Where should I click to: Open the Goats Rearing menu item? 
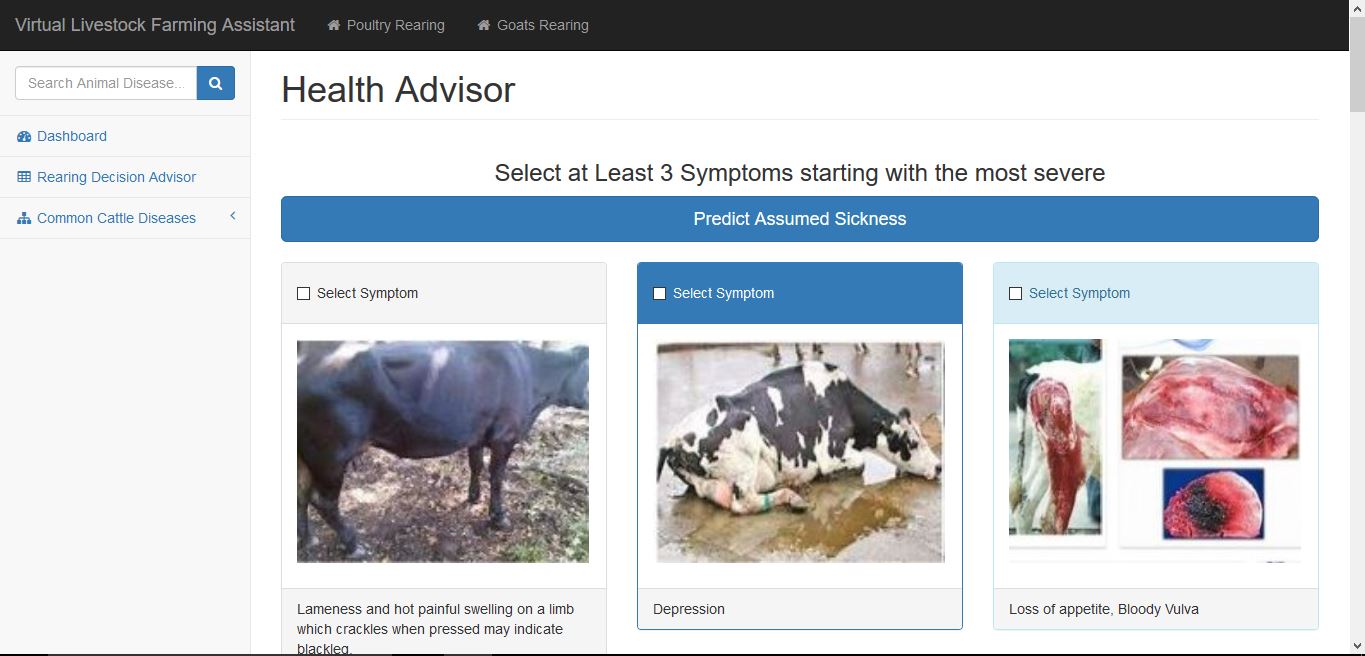pos(542,25)
